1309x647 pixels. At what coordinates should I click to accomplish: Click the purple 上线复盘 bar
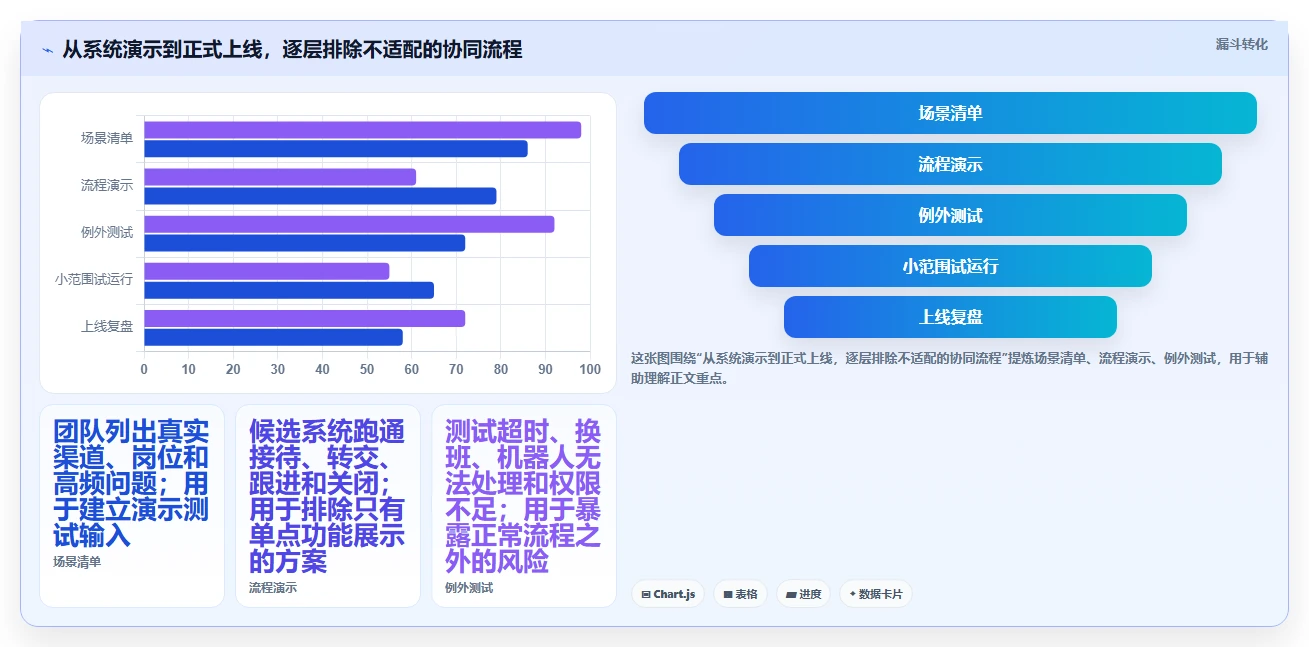304,318
